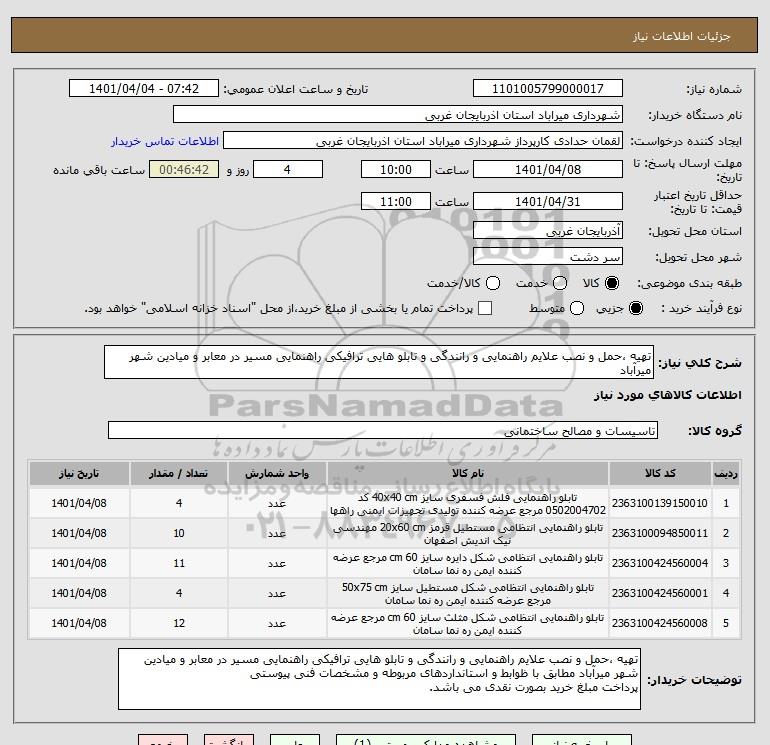Viewport: 770px width, 745px height.
Task: Click item name تابلو راهنمایی فلش فسفری 40x40
Action: pyautogui.click(x=468, y=504)
